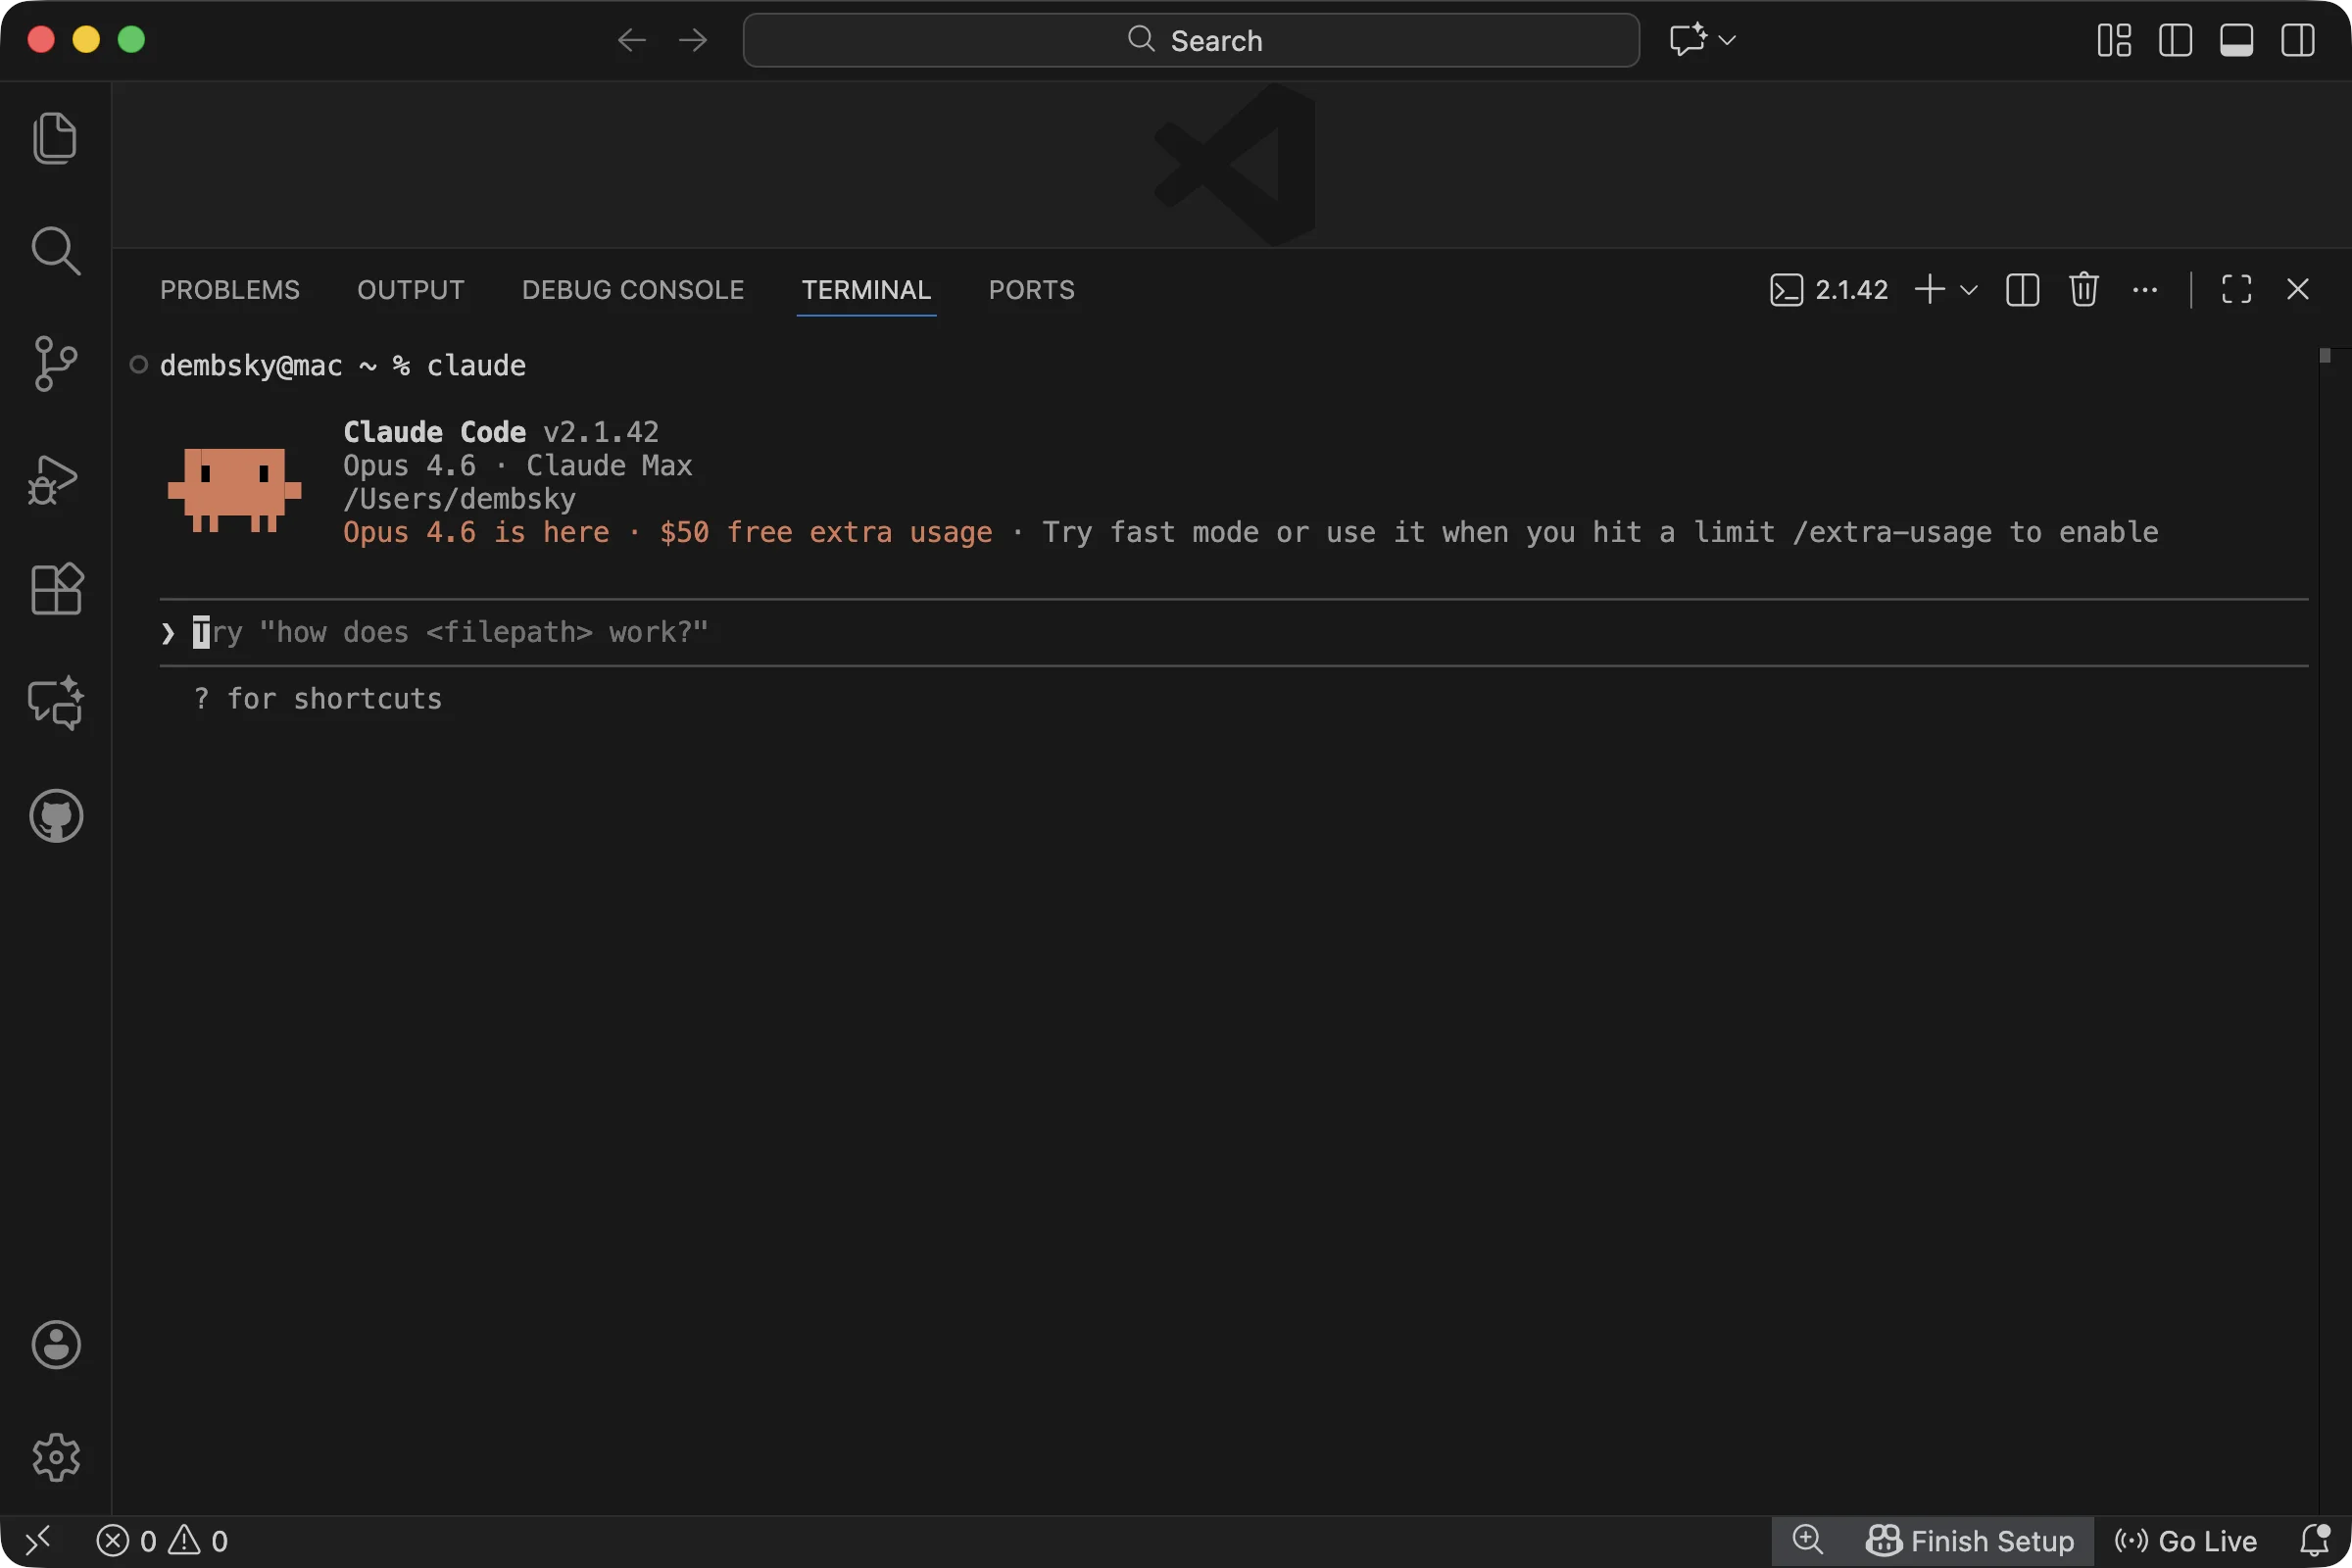This screenshot has height=1568, width=2352.
Task: Click Finish Setup in the status bar
Action: 1971,1540
